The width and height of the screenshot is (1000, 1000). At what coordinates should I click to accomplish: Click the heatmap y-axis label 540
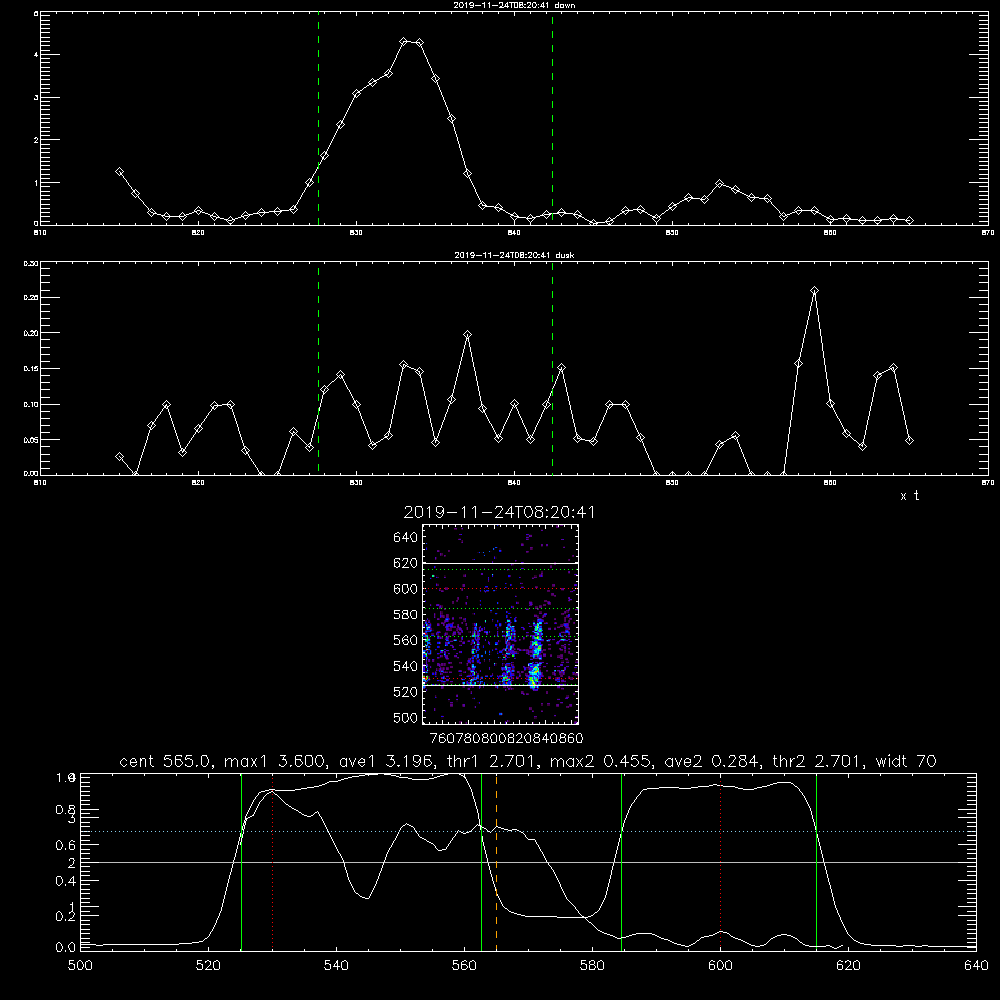click(x=406, y=666)
